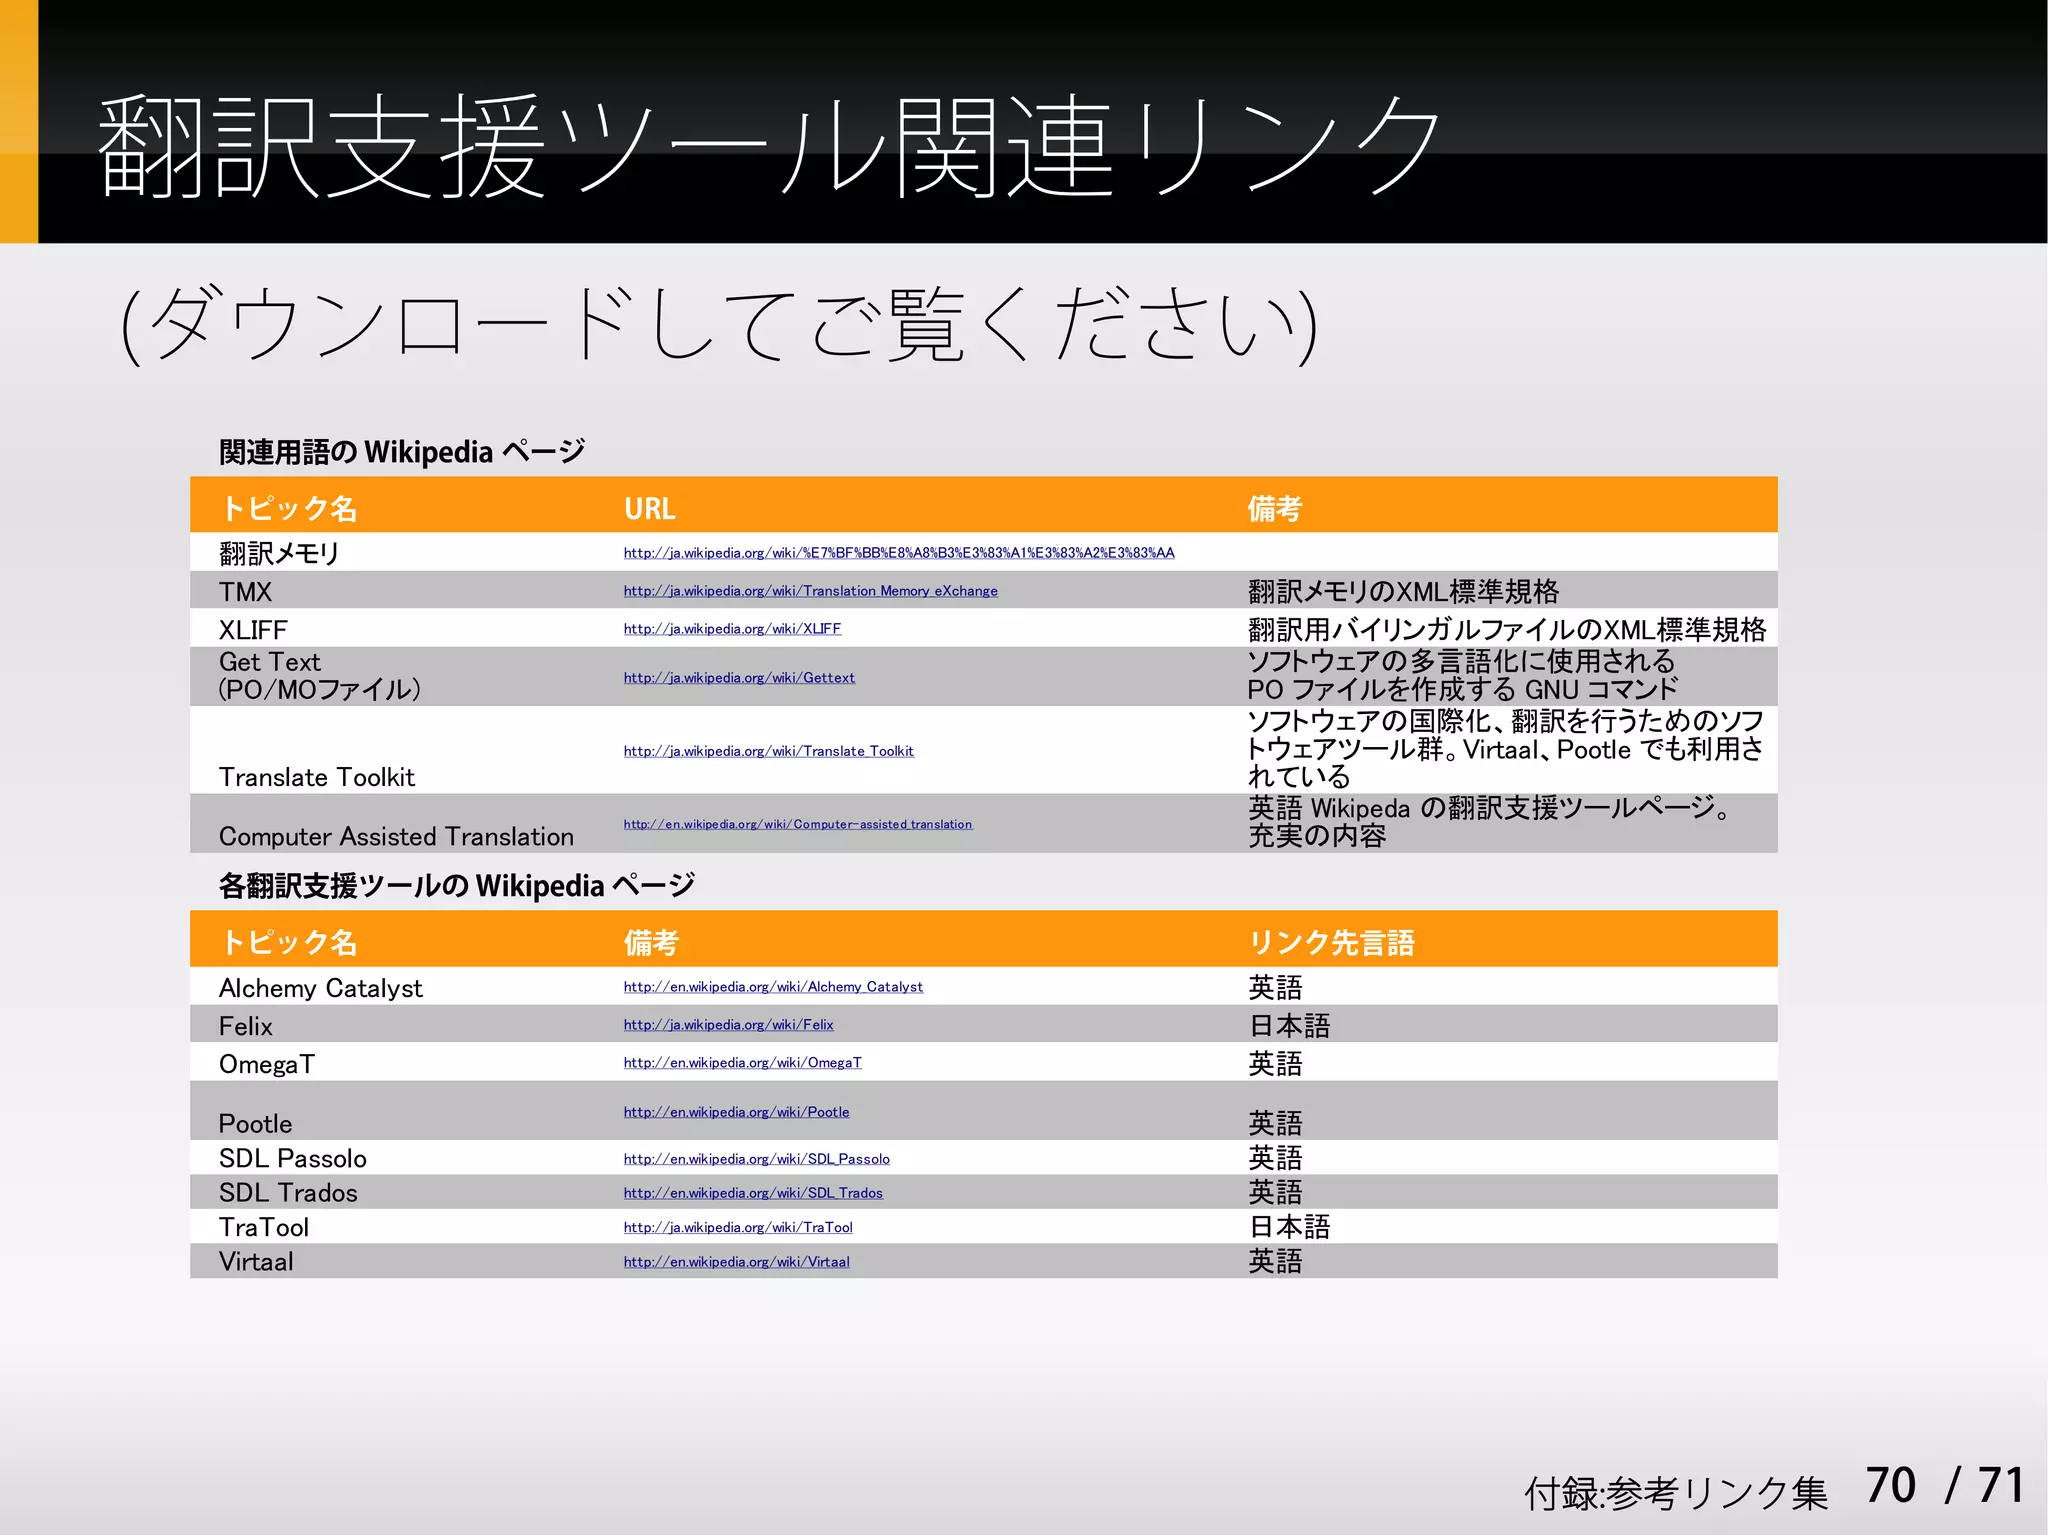Click the Translate_Toolkit Wikipedia link
This screenshot has height=1535, width=2048.
768,751
